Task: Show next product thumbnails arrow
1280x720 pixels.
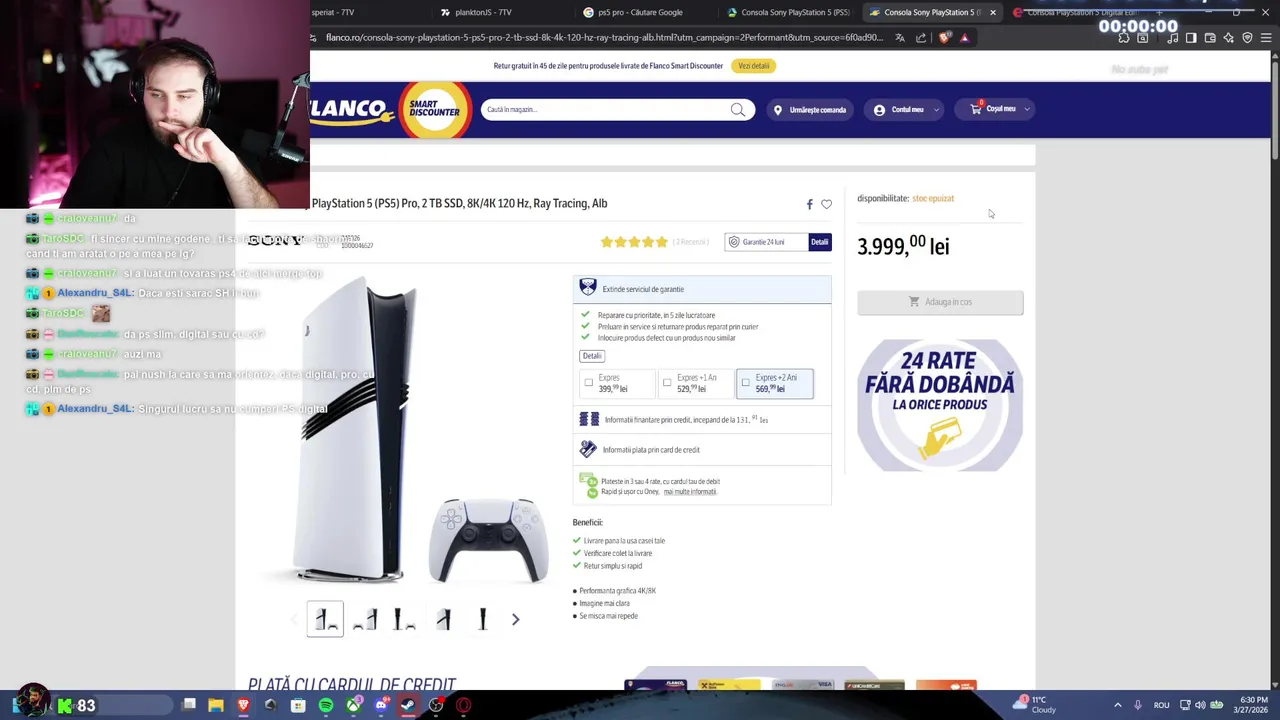Action: [515, 619]
